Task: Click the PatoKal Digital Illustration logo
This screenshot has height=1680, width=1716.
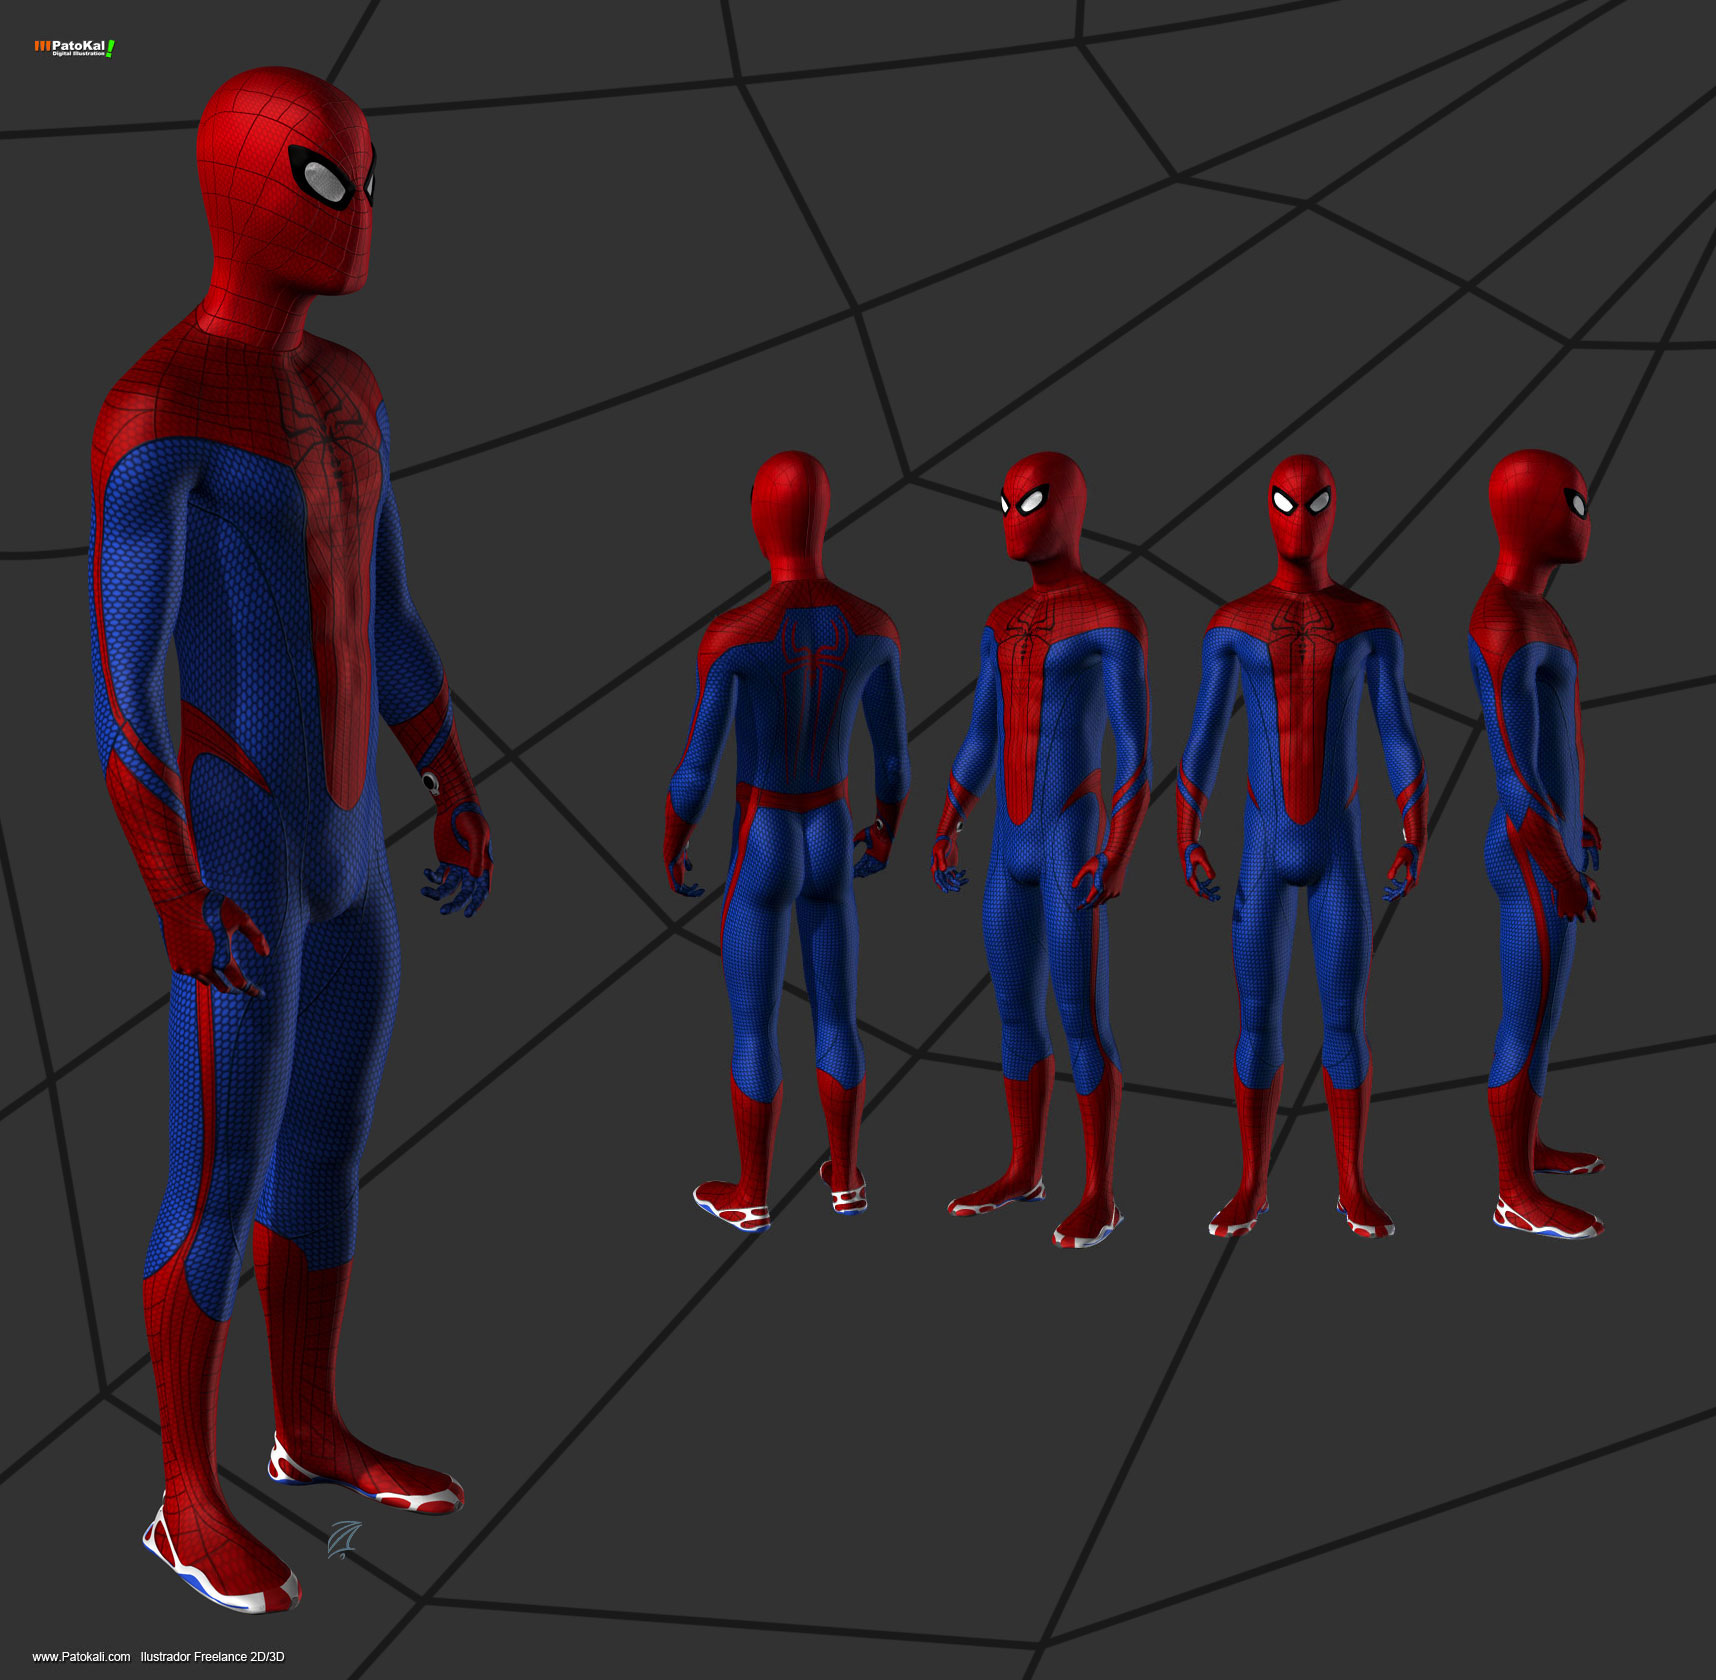Action: tap(75, 45)
